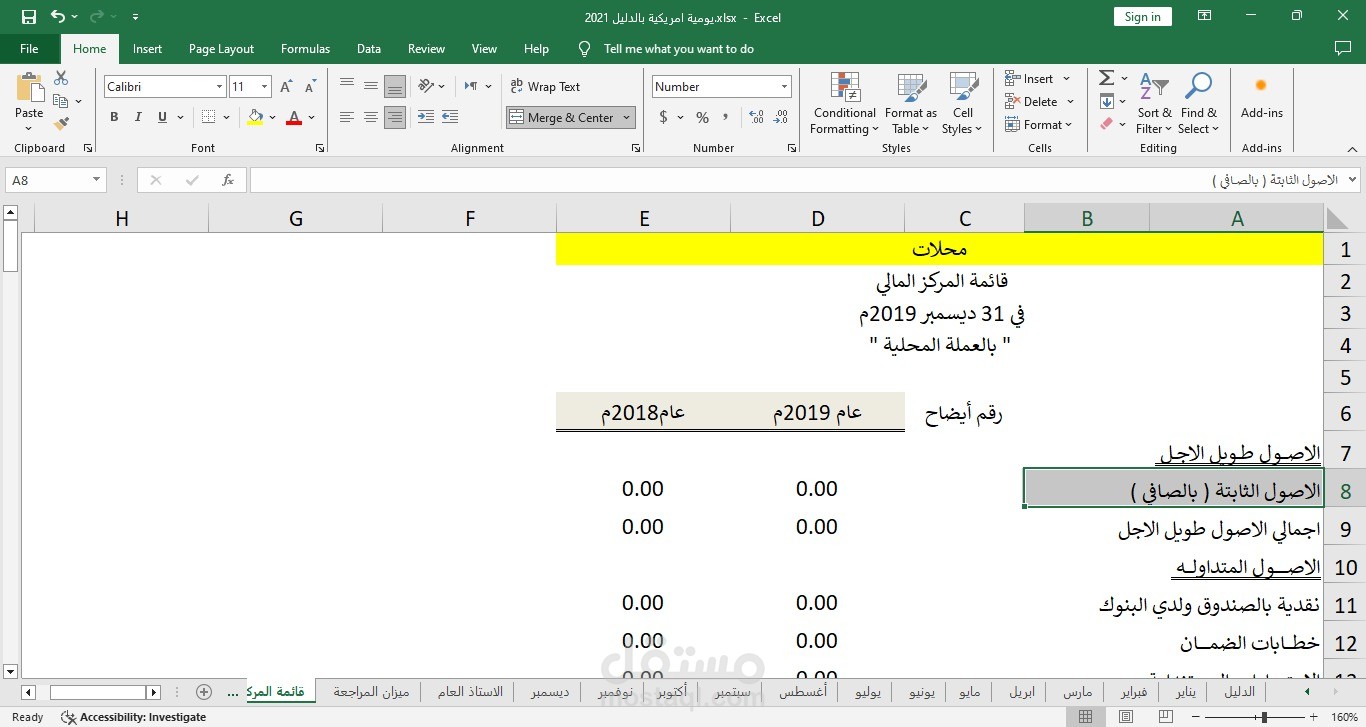Screen dimensions: 1366x727
Task: Toggle Bold formatting
Action: click(x=114, y=117)
